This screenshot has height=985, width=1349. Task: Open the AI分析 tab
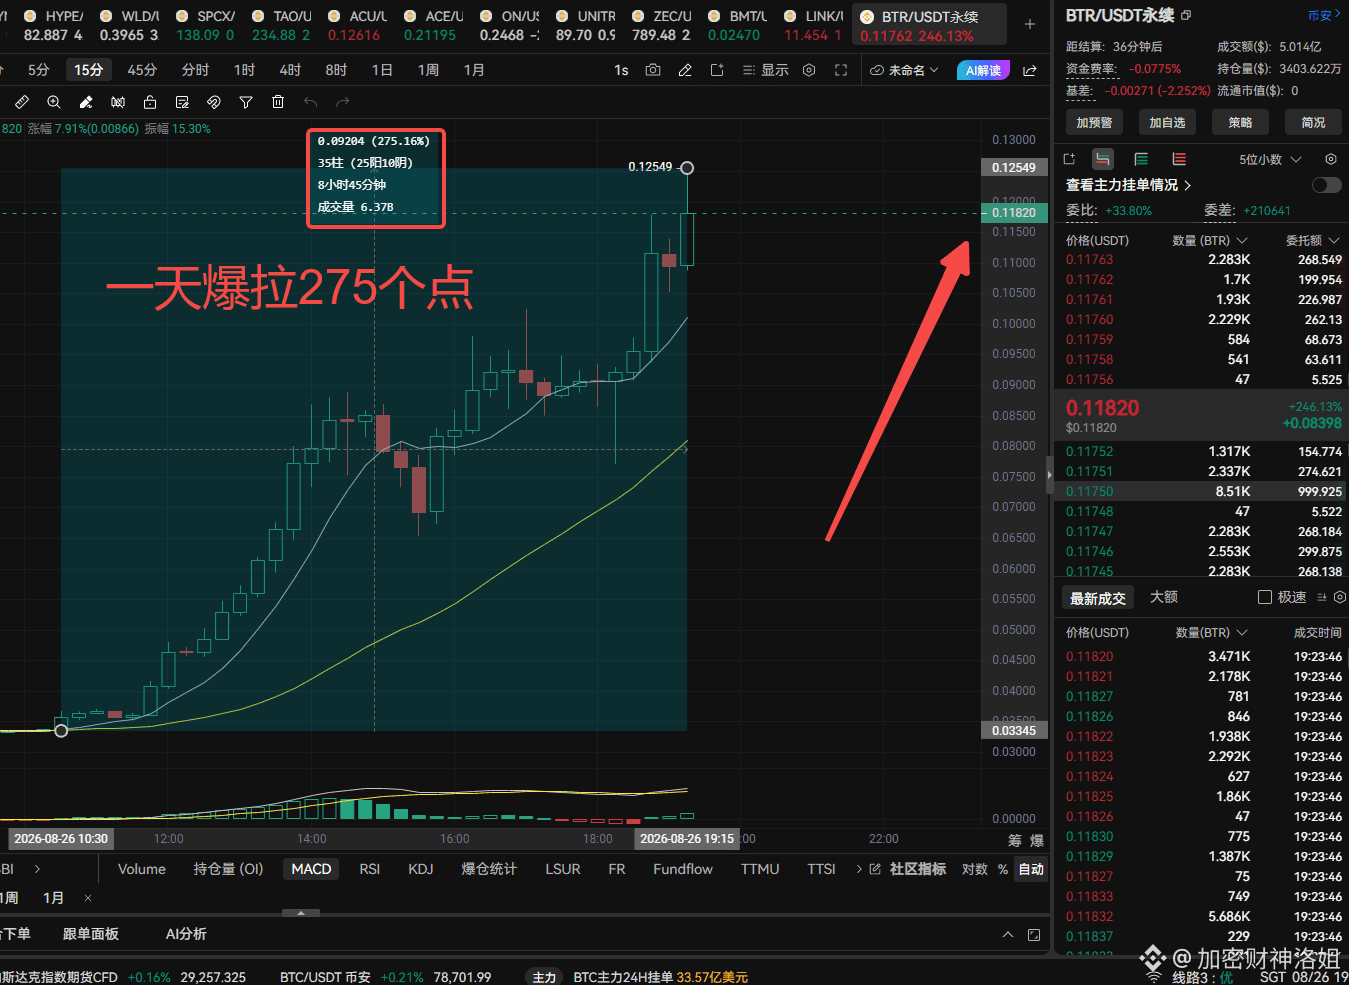(x=186, y=934)
